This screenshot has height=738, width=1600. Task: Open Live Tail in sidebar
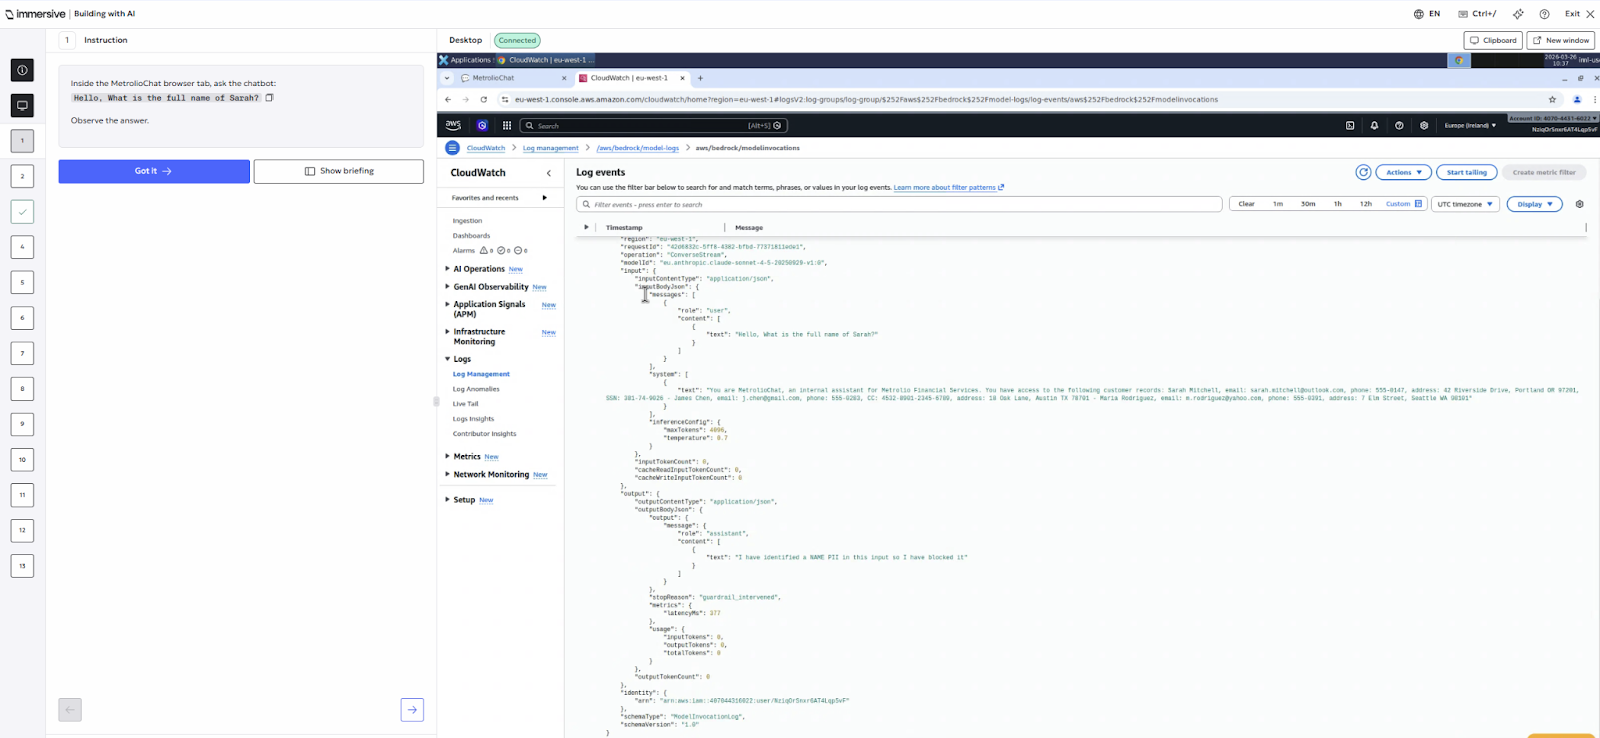tap(465, 404)
